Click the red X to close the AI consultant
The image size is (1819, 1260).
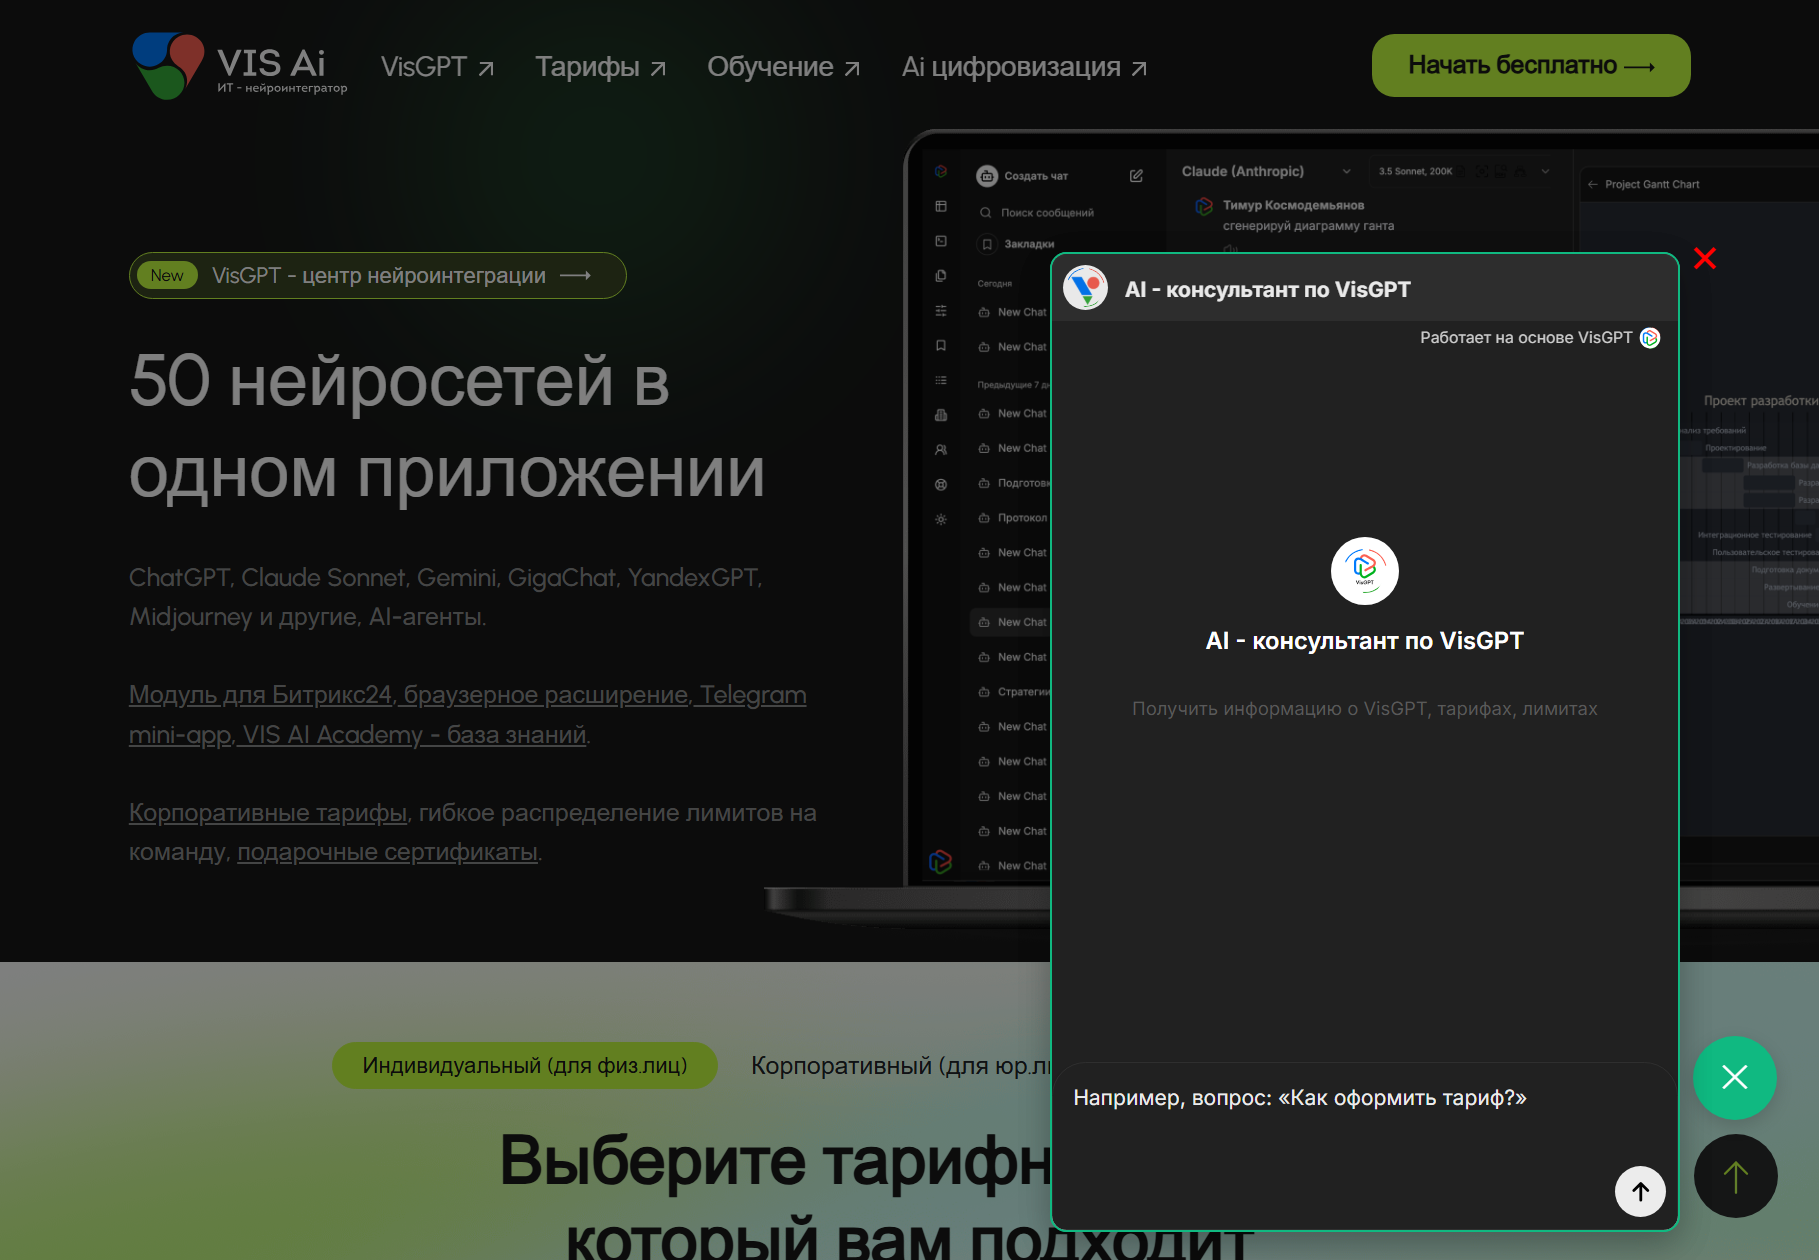click(x=1705, y=258)
